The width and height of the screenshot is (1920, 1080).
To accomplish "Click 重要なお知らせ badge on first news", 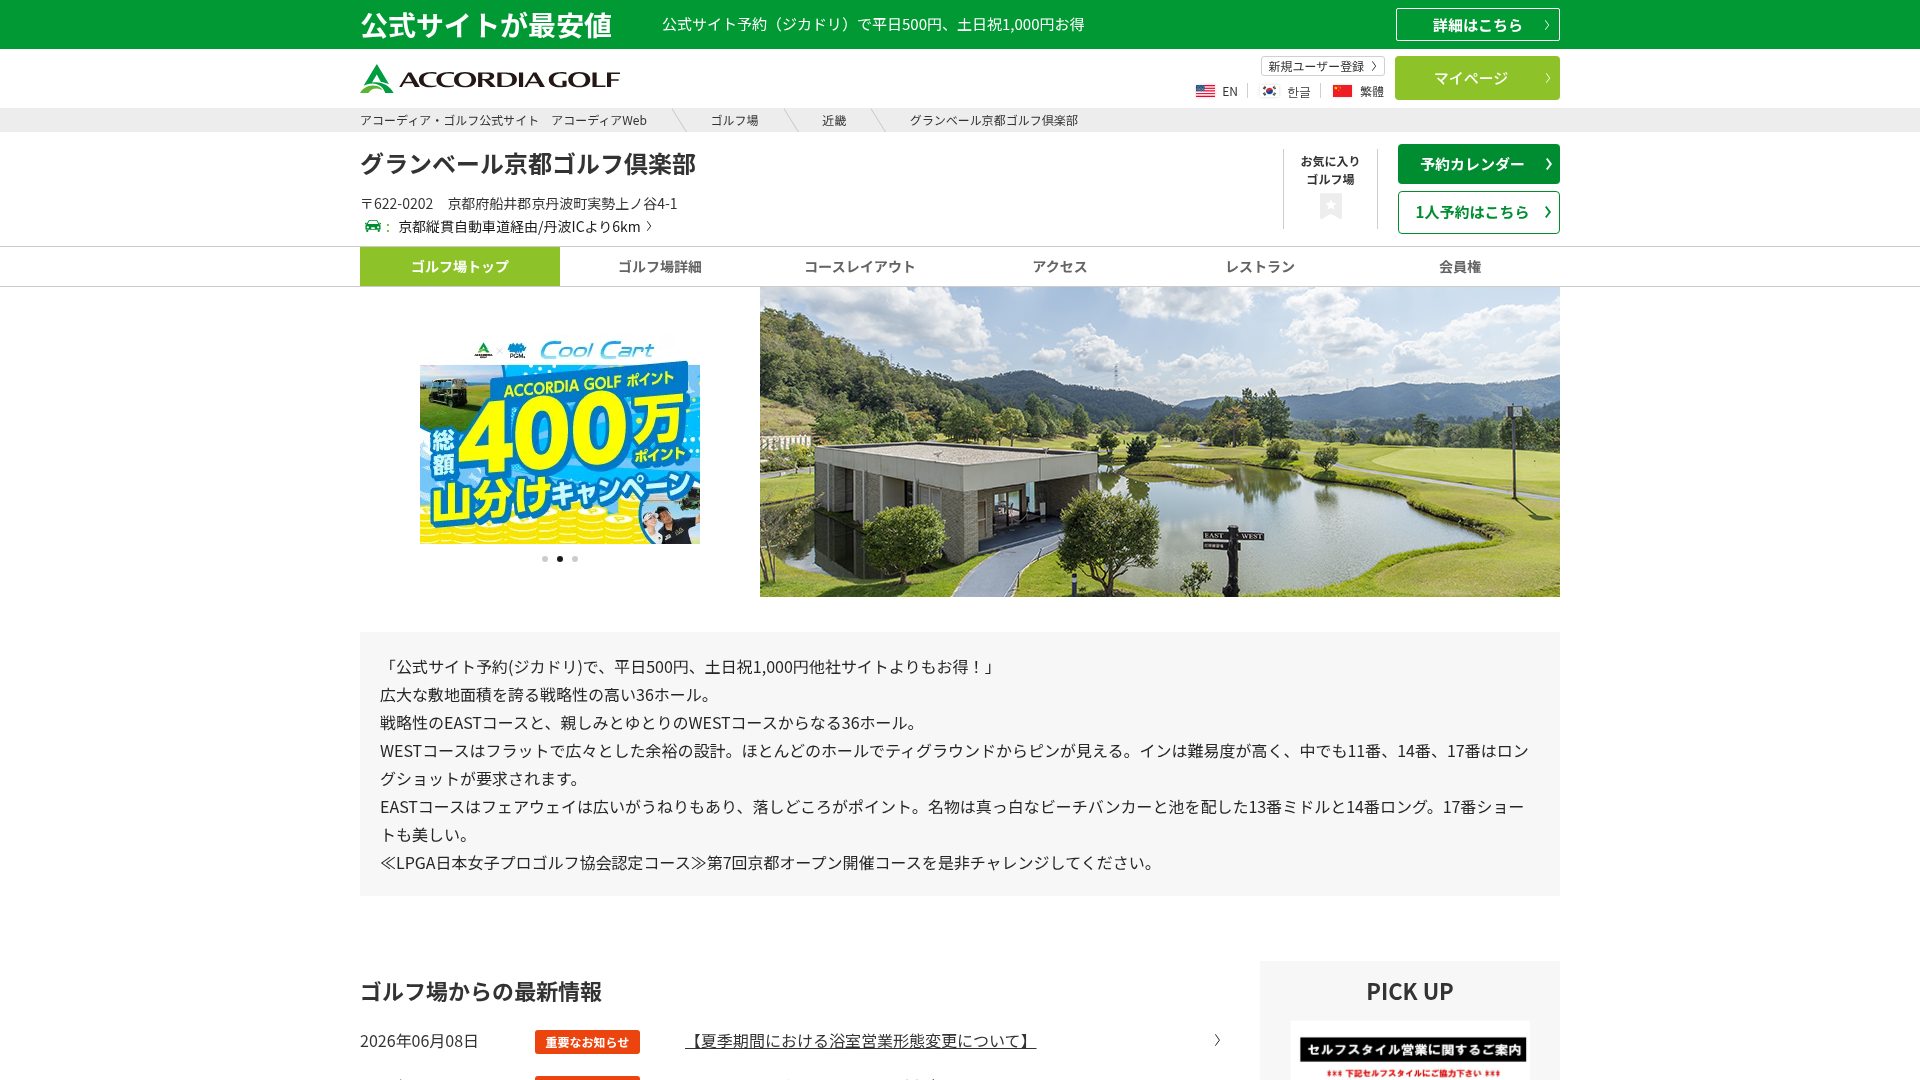I will pos(587,1042).
